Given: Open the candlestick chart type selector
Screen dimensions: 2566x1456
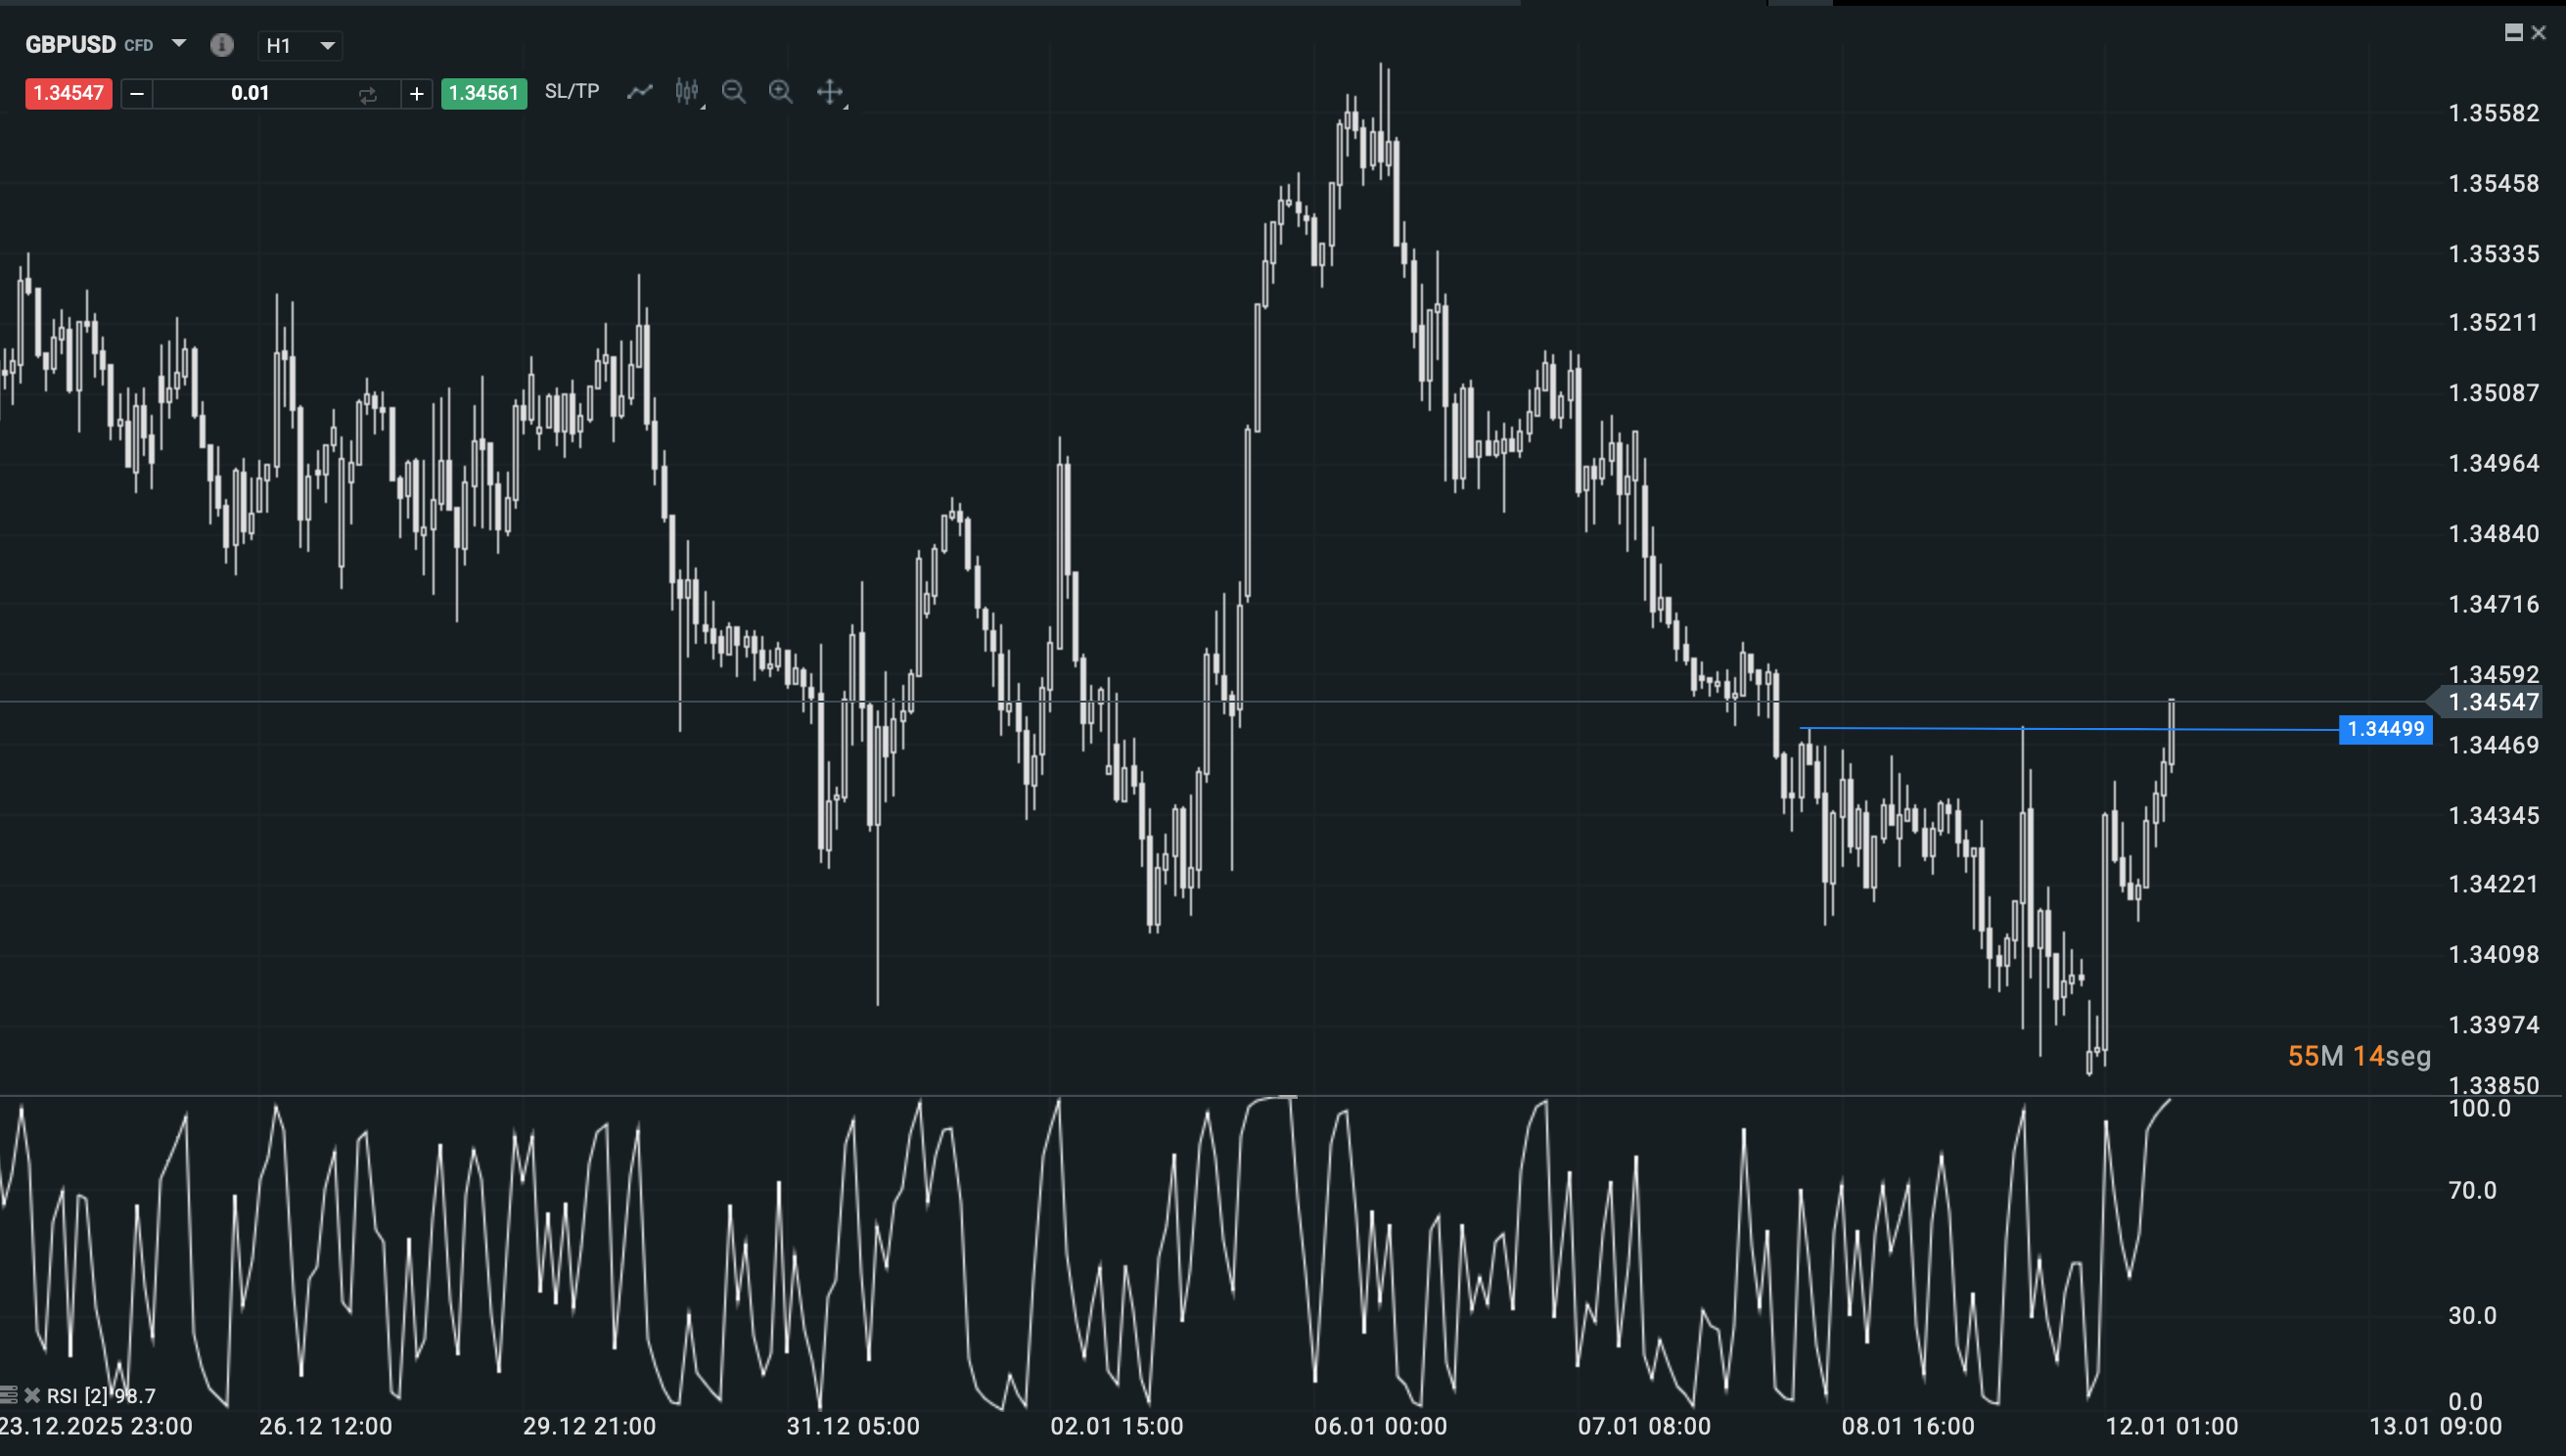Looking at the screenshot, I should click(x=687, y=92).
